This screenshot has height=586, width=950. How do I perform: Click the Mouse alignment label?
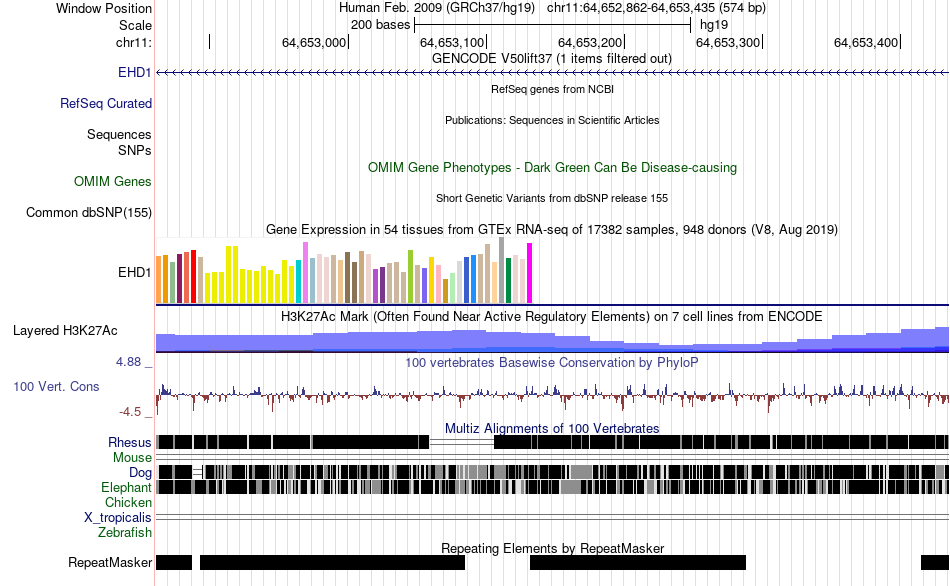[132, 458]
